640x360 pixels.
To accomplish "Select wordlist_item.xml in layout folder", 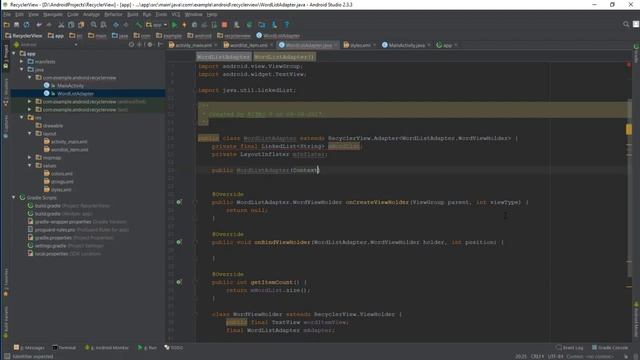I will point(69,150).
